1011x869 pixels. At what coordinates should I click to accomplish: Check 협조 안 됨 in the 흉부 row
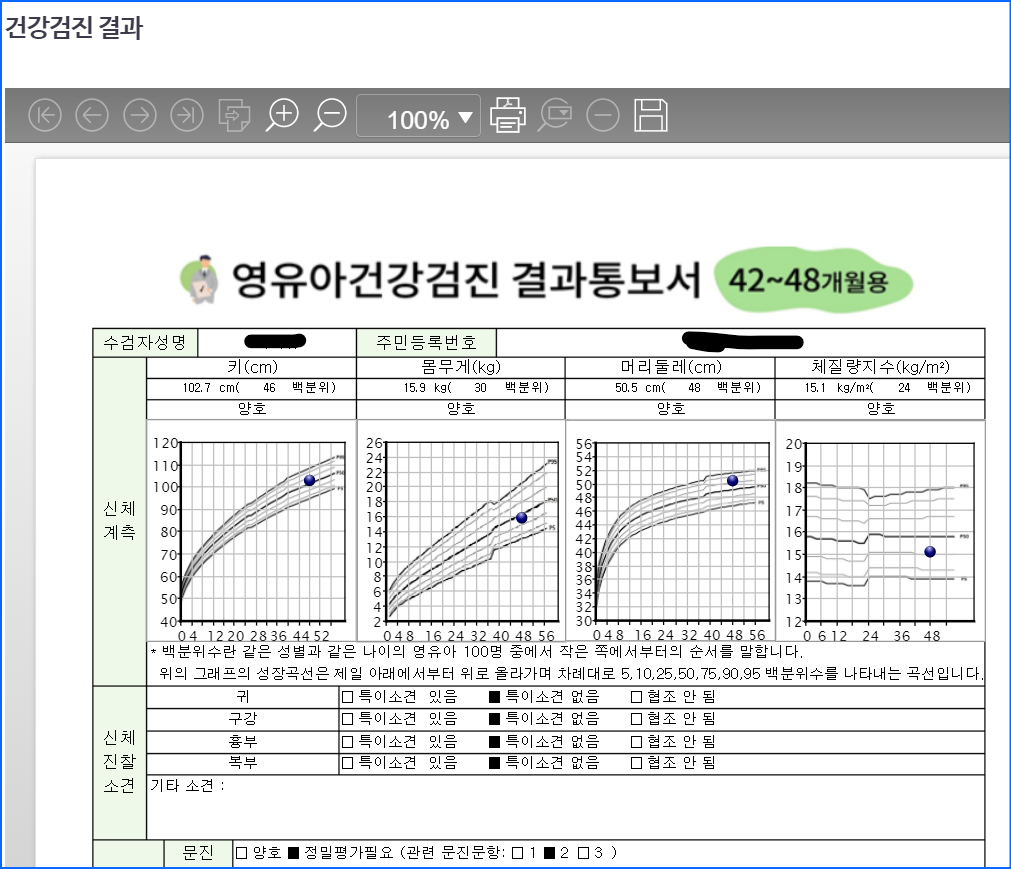coord(636,741)
